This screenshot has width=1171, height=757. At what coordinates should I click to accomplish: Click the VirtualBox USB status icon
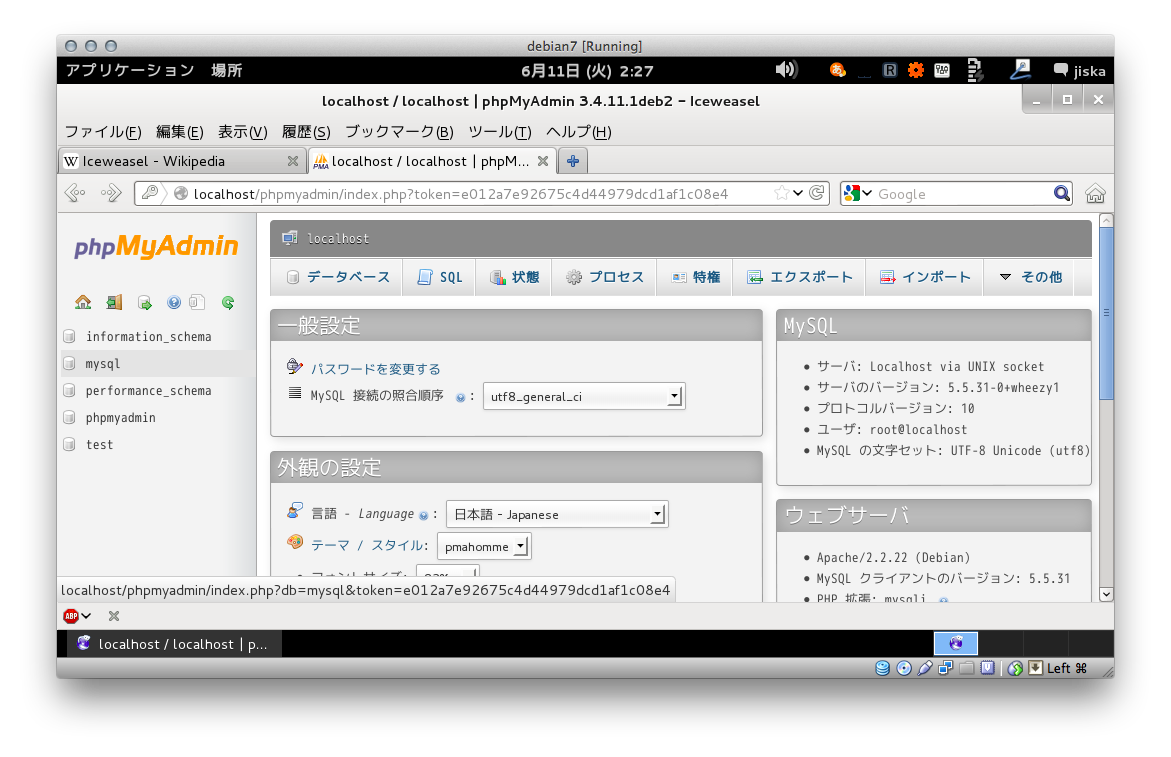[x=925, y=668]
